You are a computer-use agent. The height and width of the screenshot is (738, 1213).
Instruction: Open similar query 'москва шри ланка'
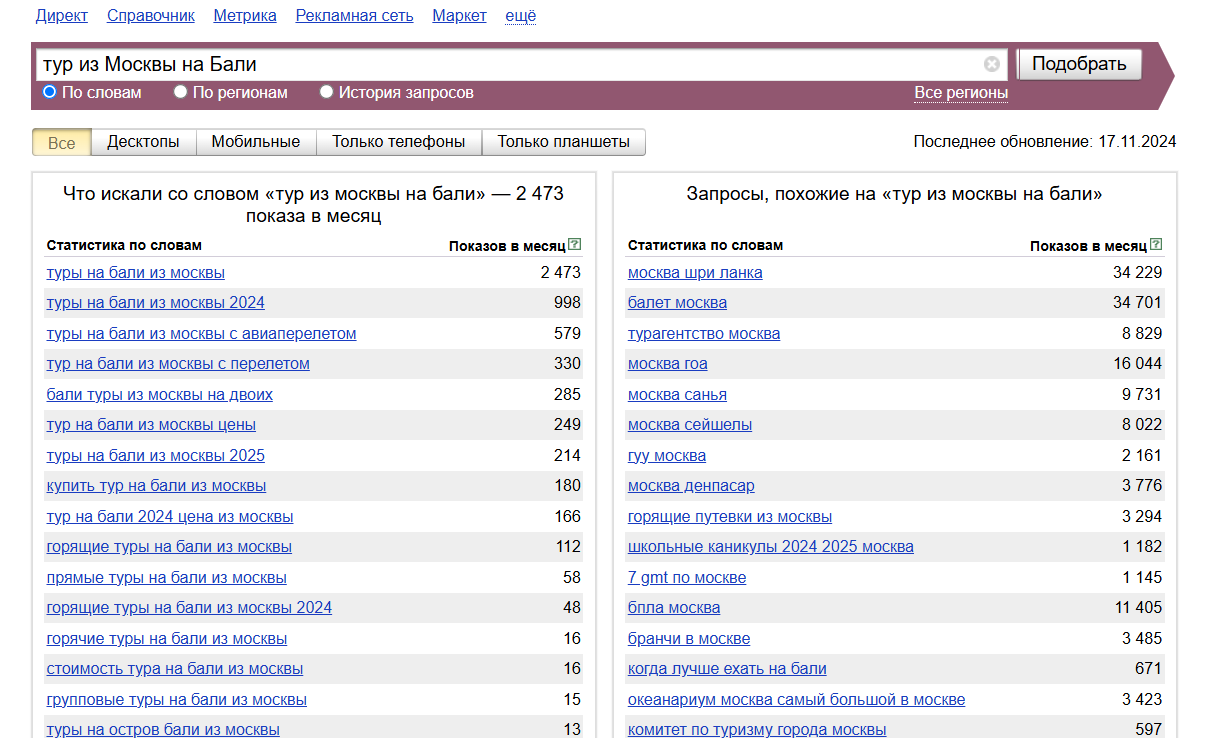pyautogui.click(x=695, y=273)
